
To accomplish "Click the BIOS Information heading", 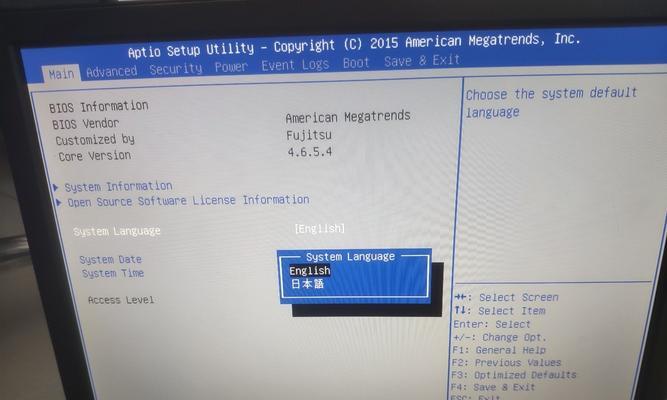I will [x=99, y=106].
